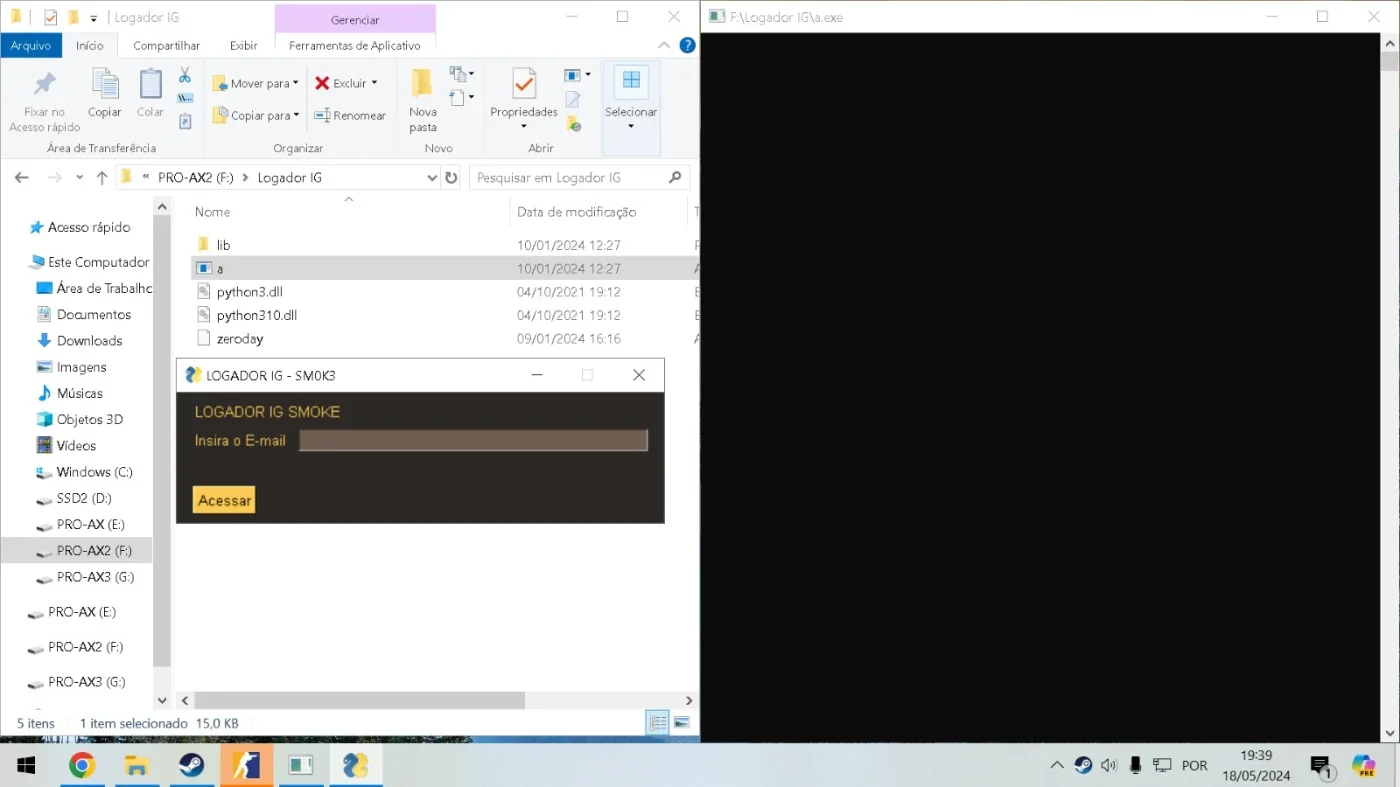Click the paste shortcut icon in clipboard group
Image resolution: width=1400 pixels, height=787 pixels.
(185, 121)
